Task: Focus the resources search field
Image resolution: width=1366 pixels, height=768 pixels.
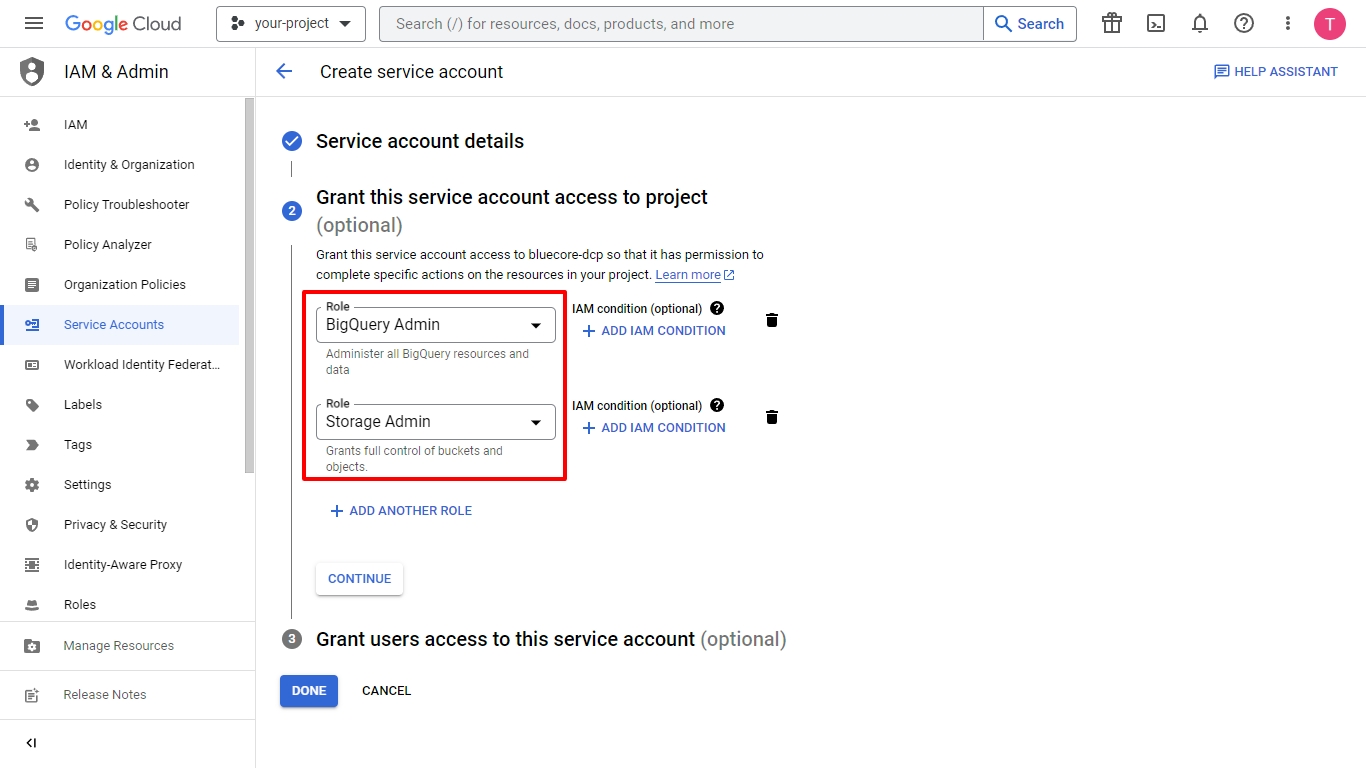Action: pyautogui.click(x=680, y=24)
